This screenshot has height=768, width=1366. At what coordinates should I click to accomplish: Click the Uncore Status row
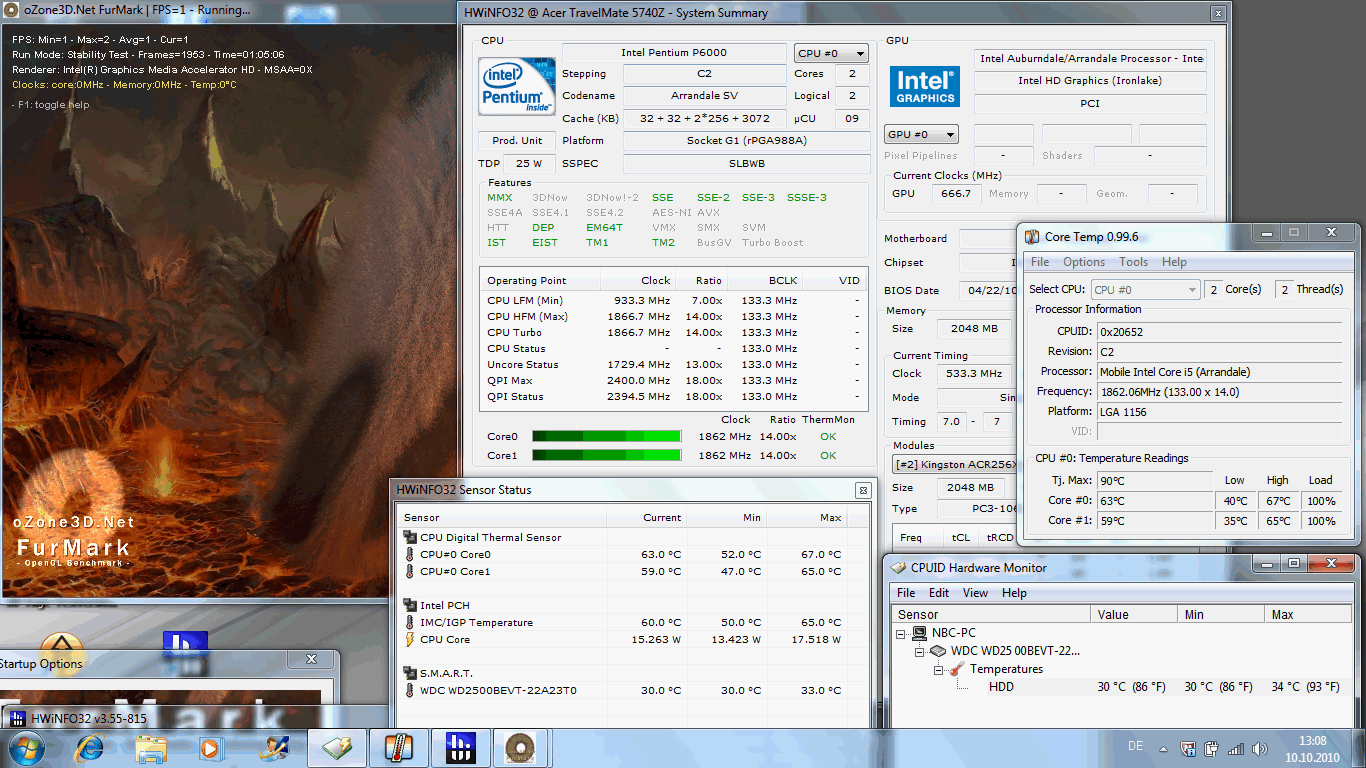(x=674, y=364)
